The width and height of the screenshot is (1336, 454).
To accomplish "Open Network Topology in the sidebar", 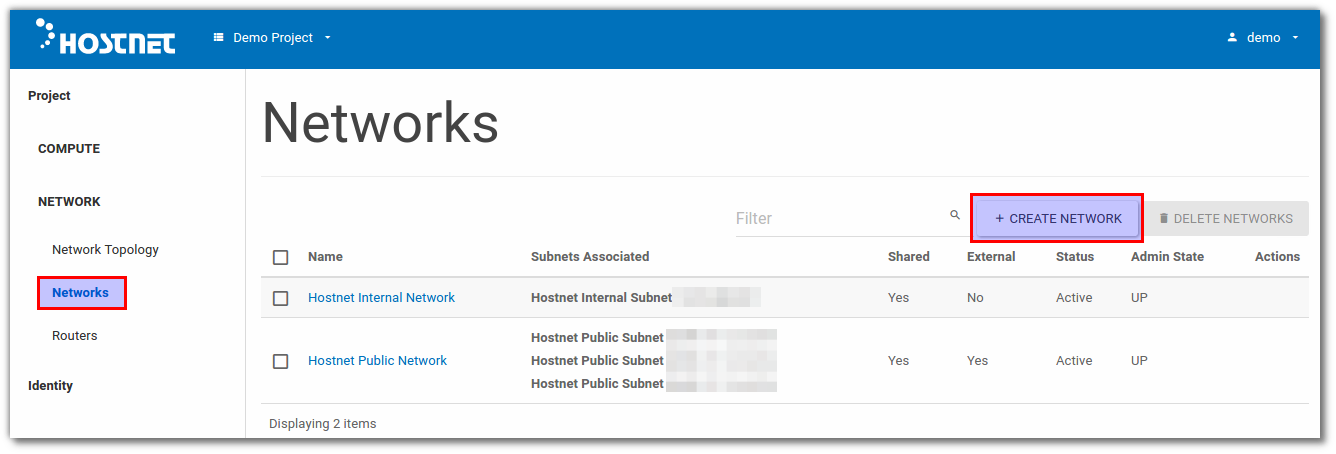I will click(x=105, y=250).
